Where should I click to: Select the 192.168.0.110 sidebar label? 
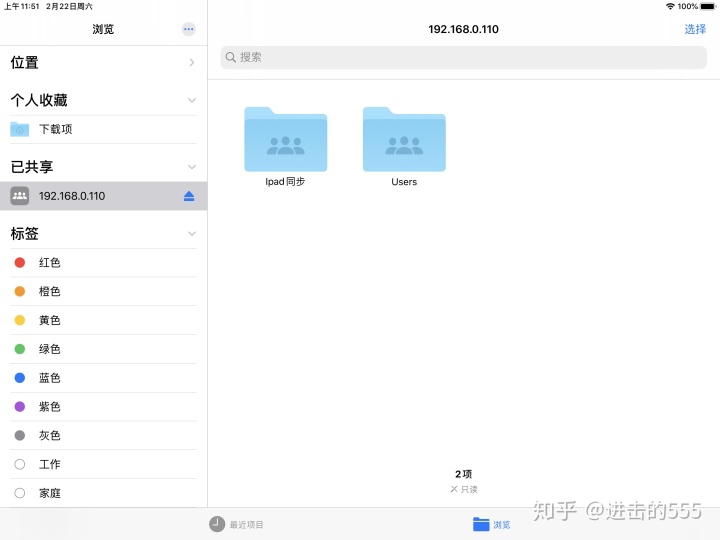tap(72, 196)
